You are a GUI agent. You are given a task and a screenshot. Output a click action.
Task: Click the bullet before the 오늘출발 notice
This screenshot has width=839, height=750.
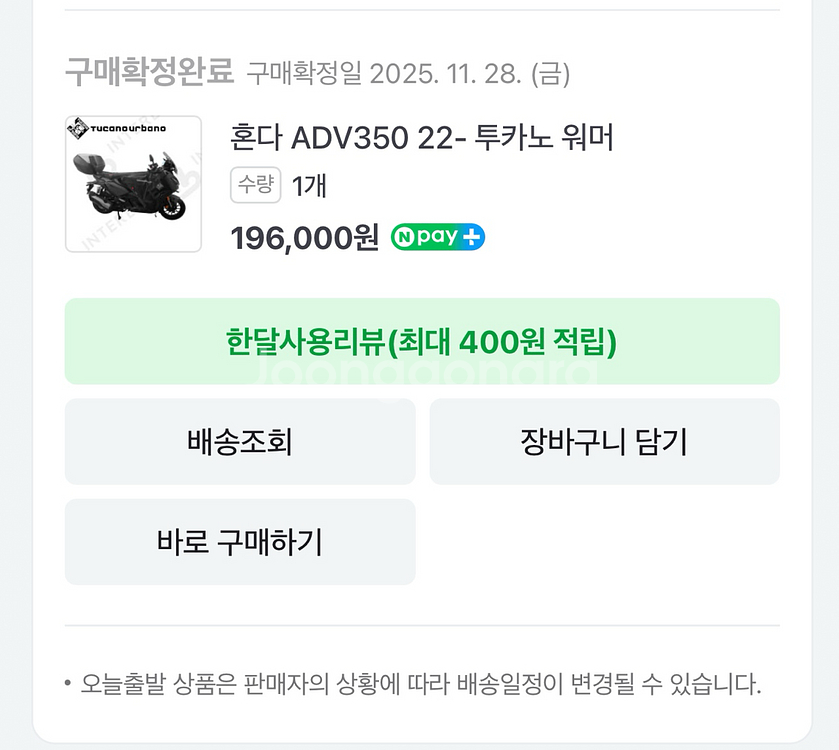68,685
